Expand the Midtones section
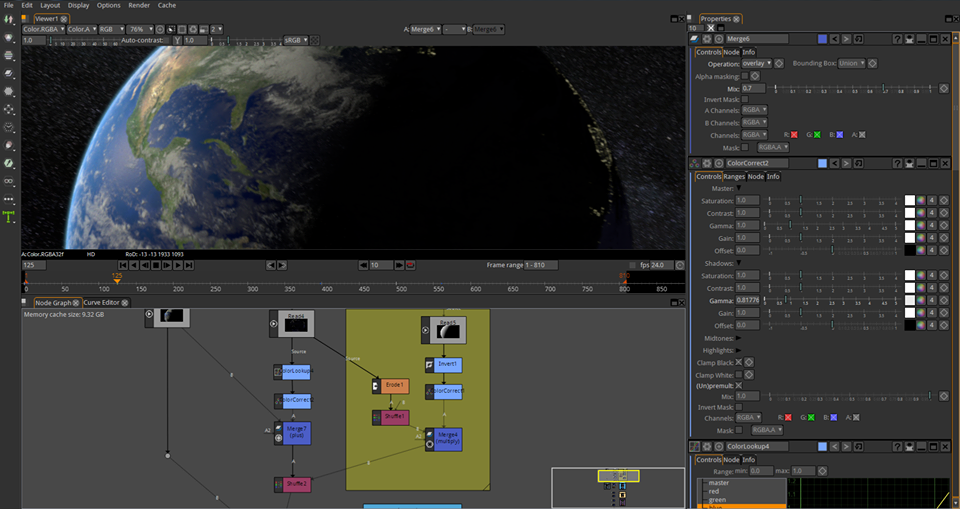960x509 pixels. [x=738, y=338]
